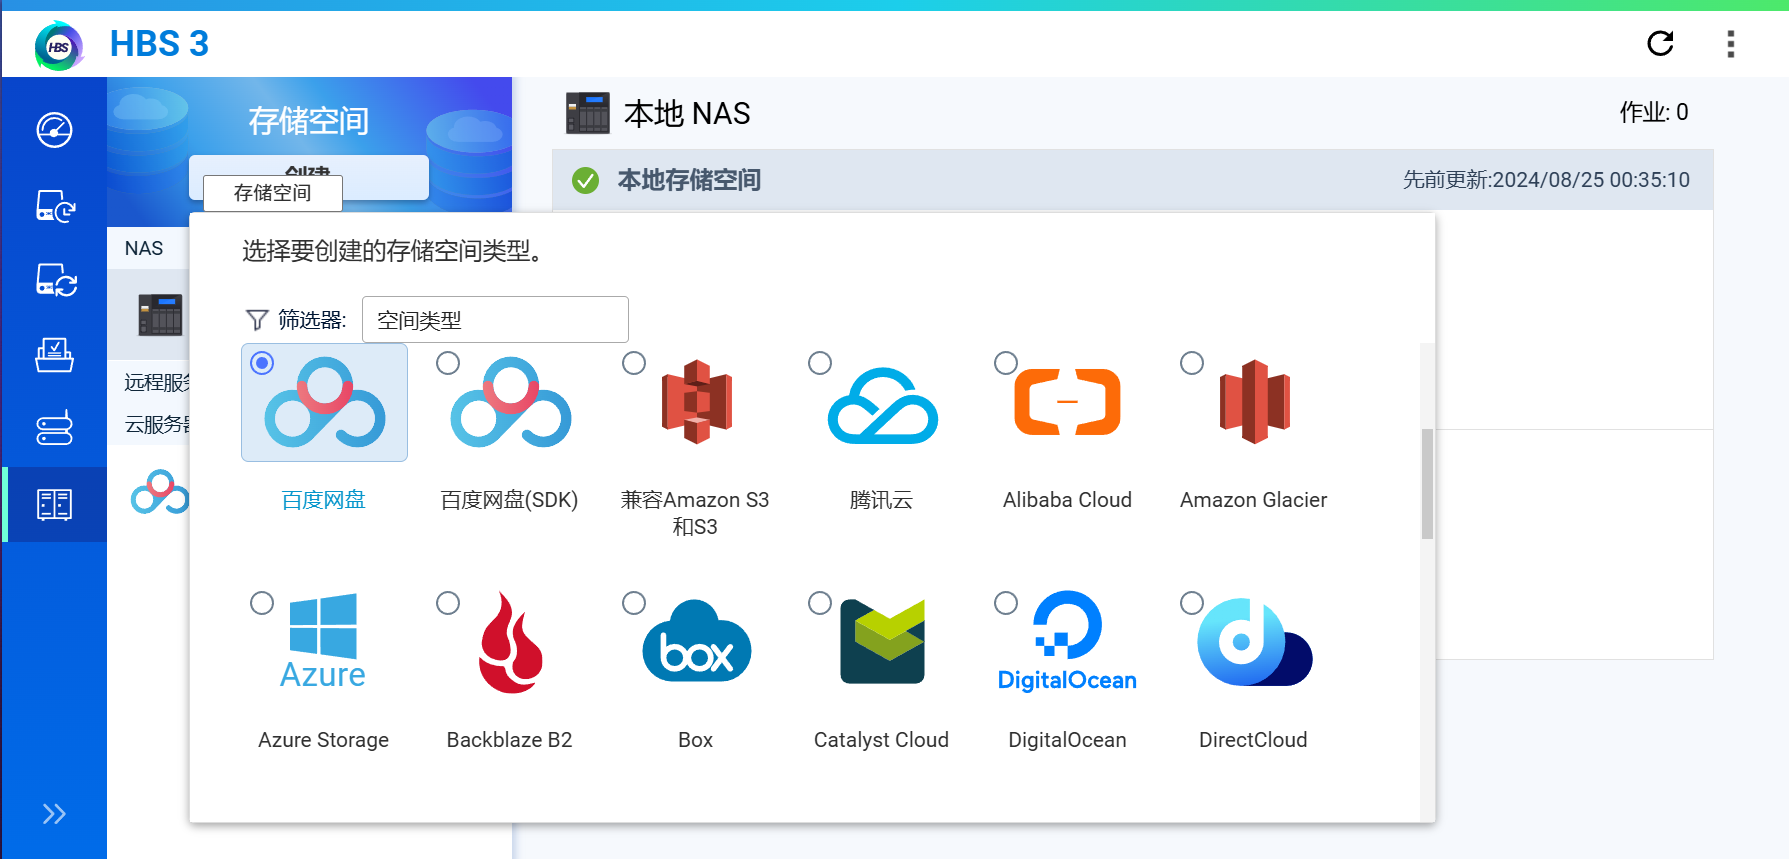Click the storage type list scrollbar
Screen dimensions: 1789x859
(x=1427, y=484)
